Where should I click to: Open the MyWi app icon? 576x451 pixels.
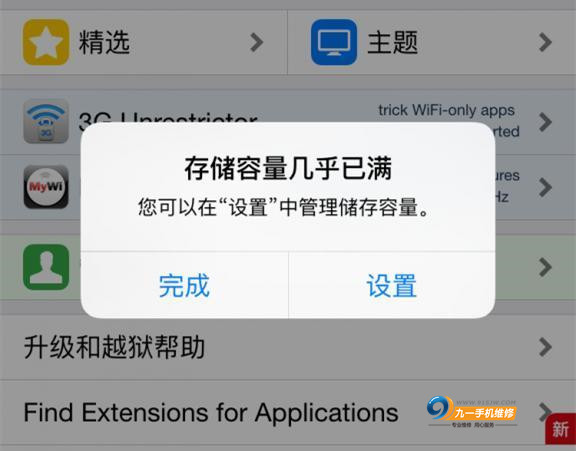coord(46,187)
